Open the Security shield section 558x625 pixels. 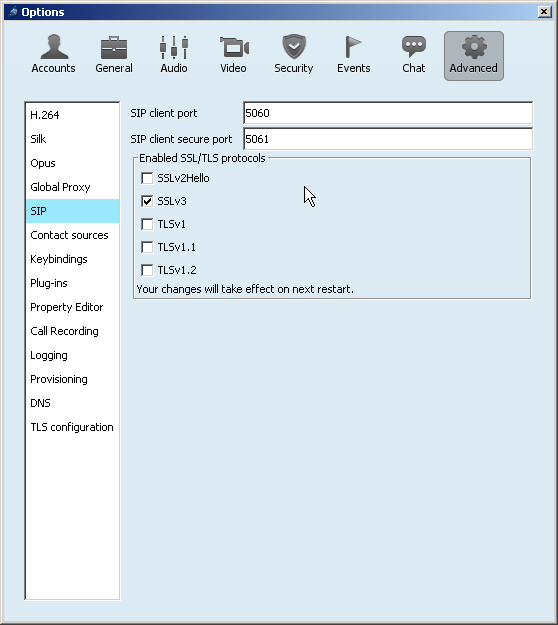[x=294, y=55]
